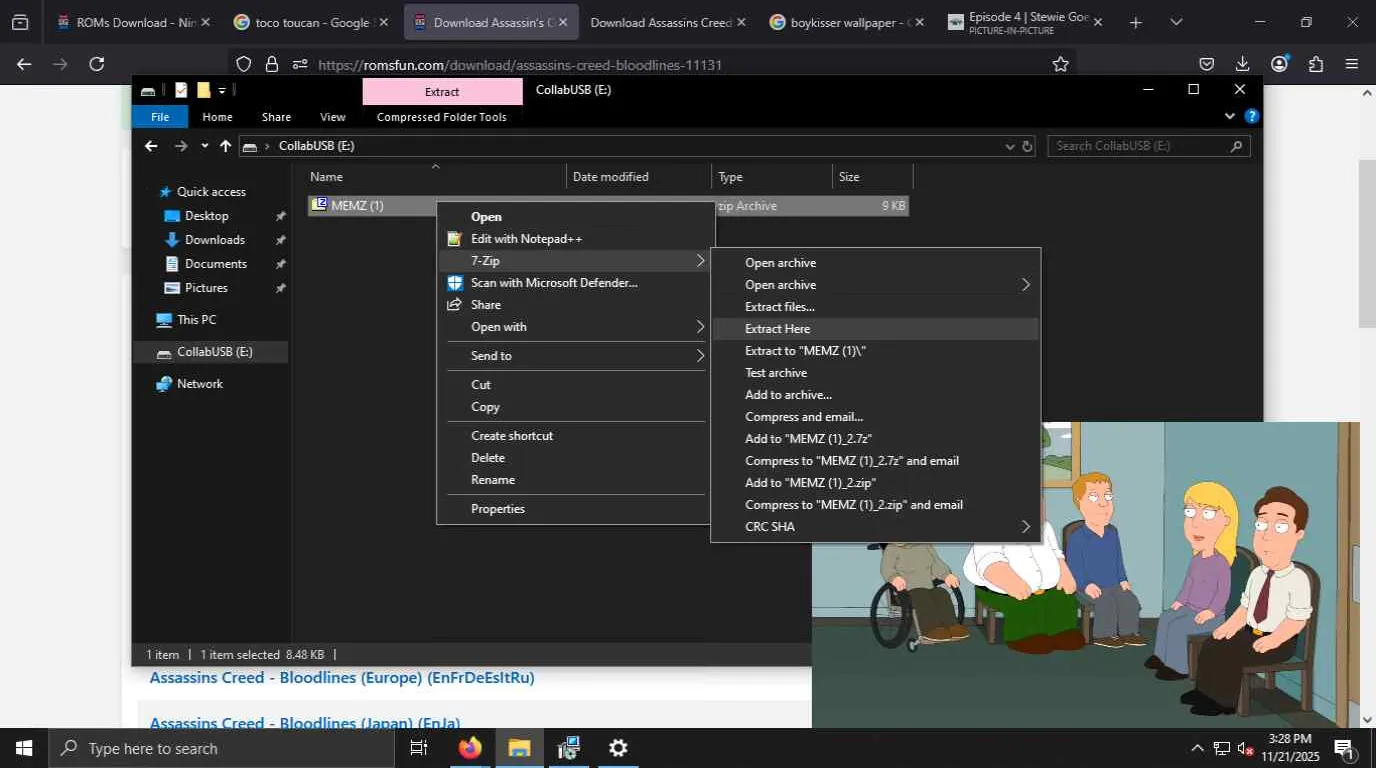Screen dimensions: 1376x768
Task: Open Assassins Creed Bloodlines (Europe) link
Action: click(342, 678)
